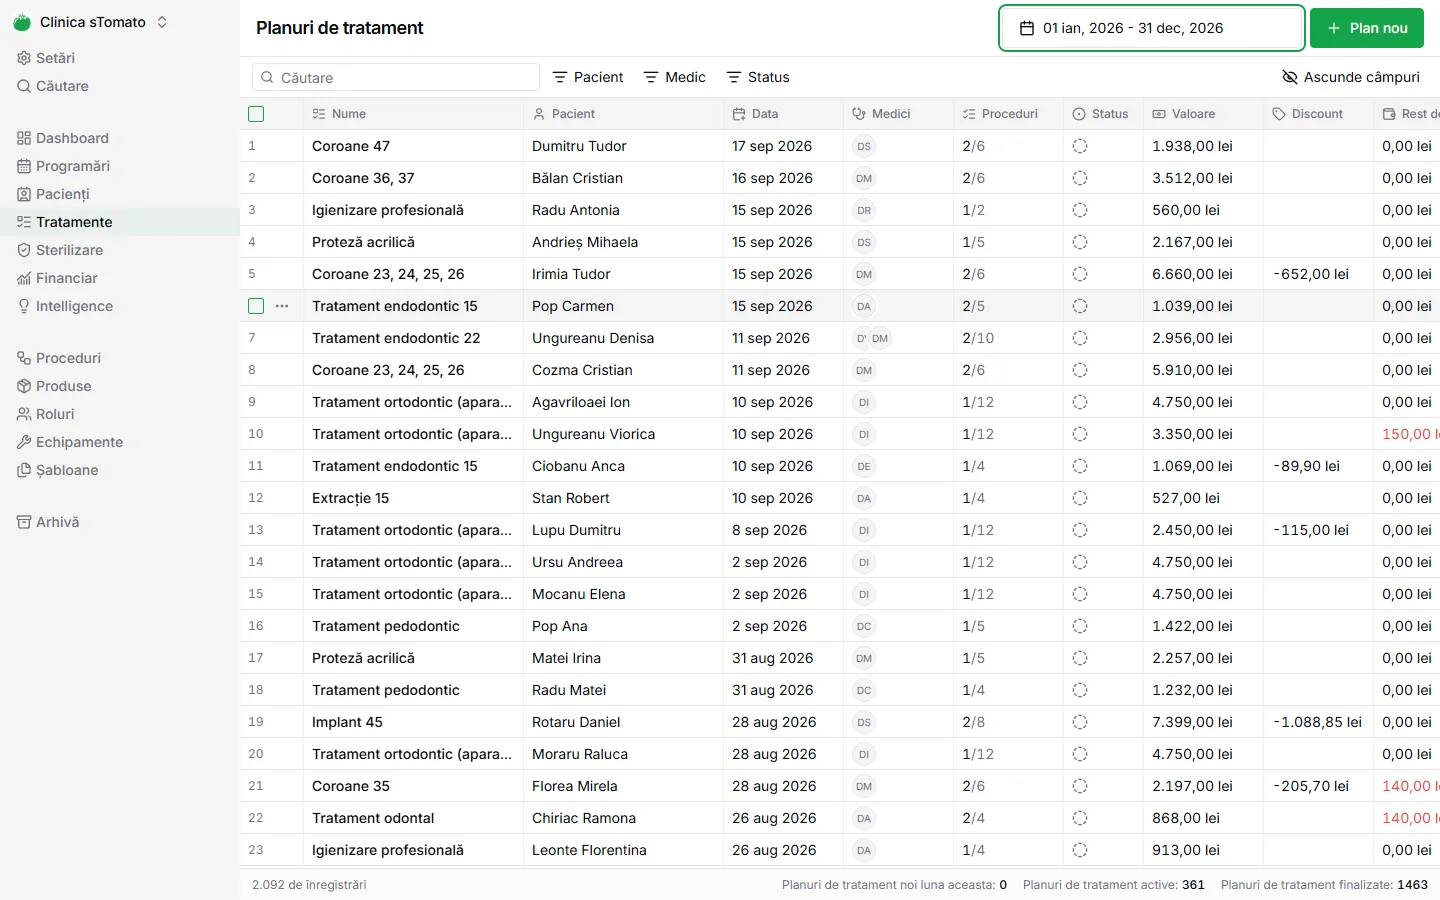Screen dimensions: 1440x900
Task: Click the Valoare column header
Action: tap(1203, 114)
